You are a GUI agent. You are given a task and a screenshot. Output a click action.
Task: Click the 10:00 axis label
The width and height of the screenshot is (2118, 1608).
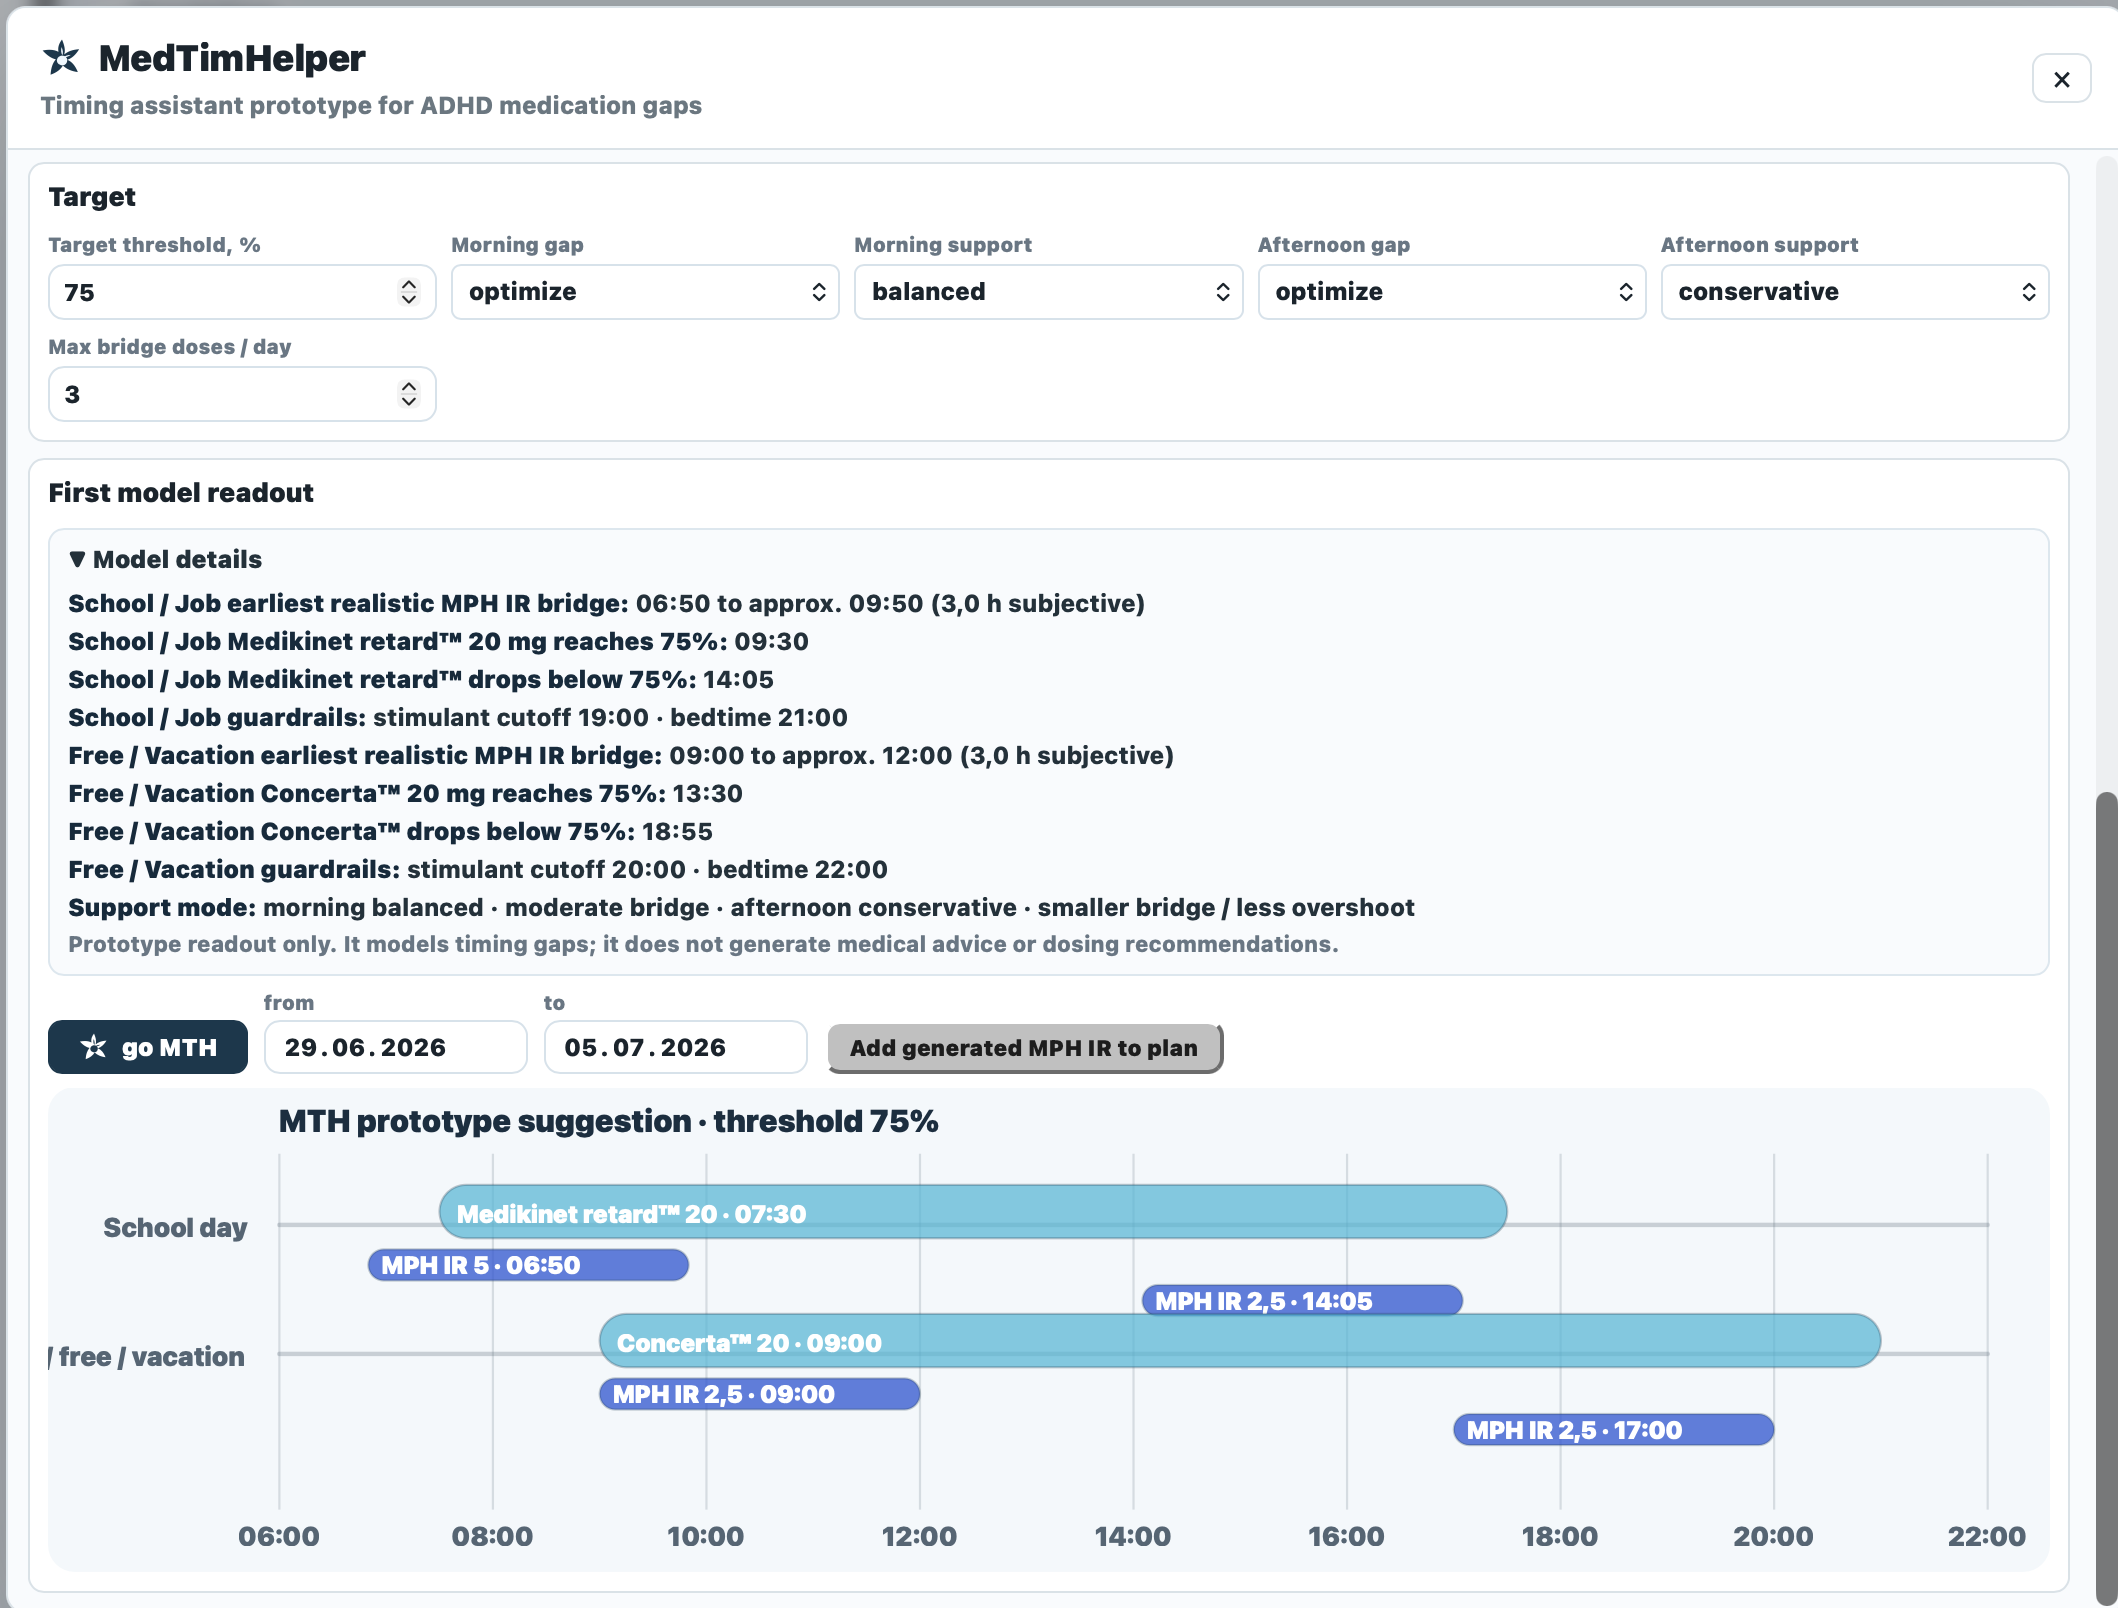tap(706, 1536)
